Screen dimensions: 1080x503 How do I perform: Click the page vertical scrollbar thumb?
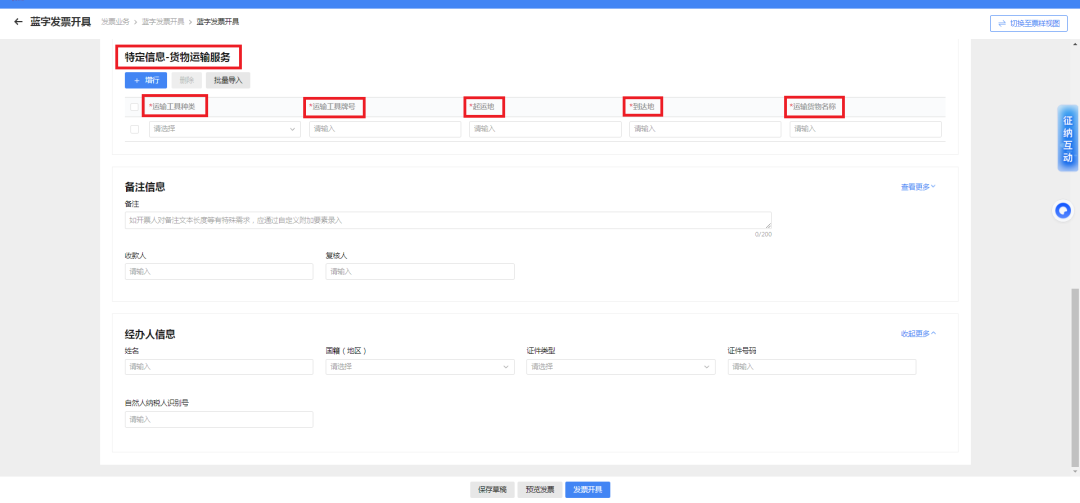pyautogui.click(x=1076, y=376)
